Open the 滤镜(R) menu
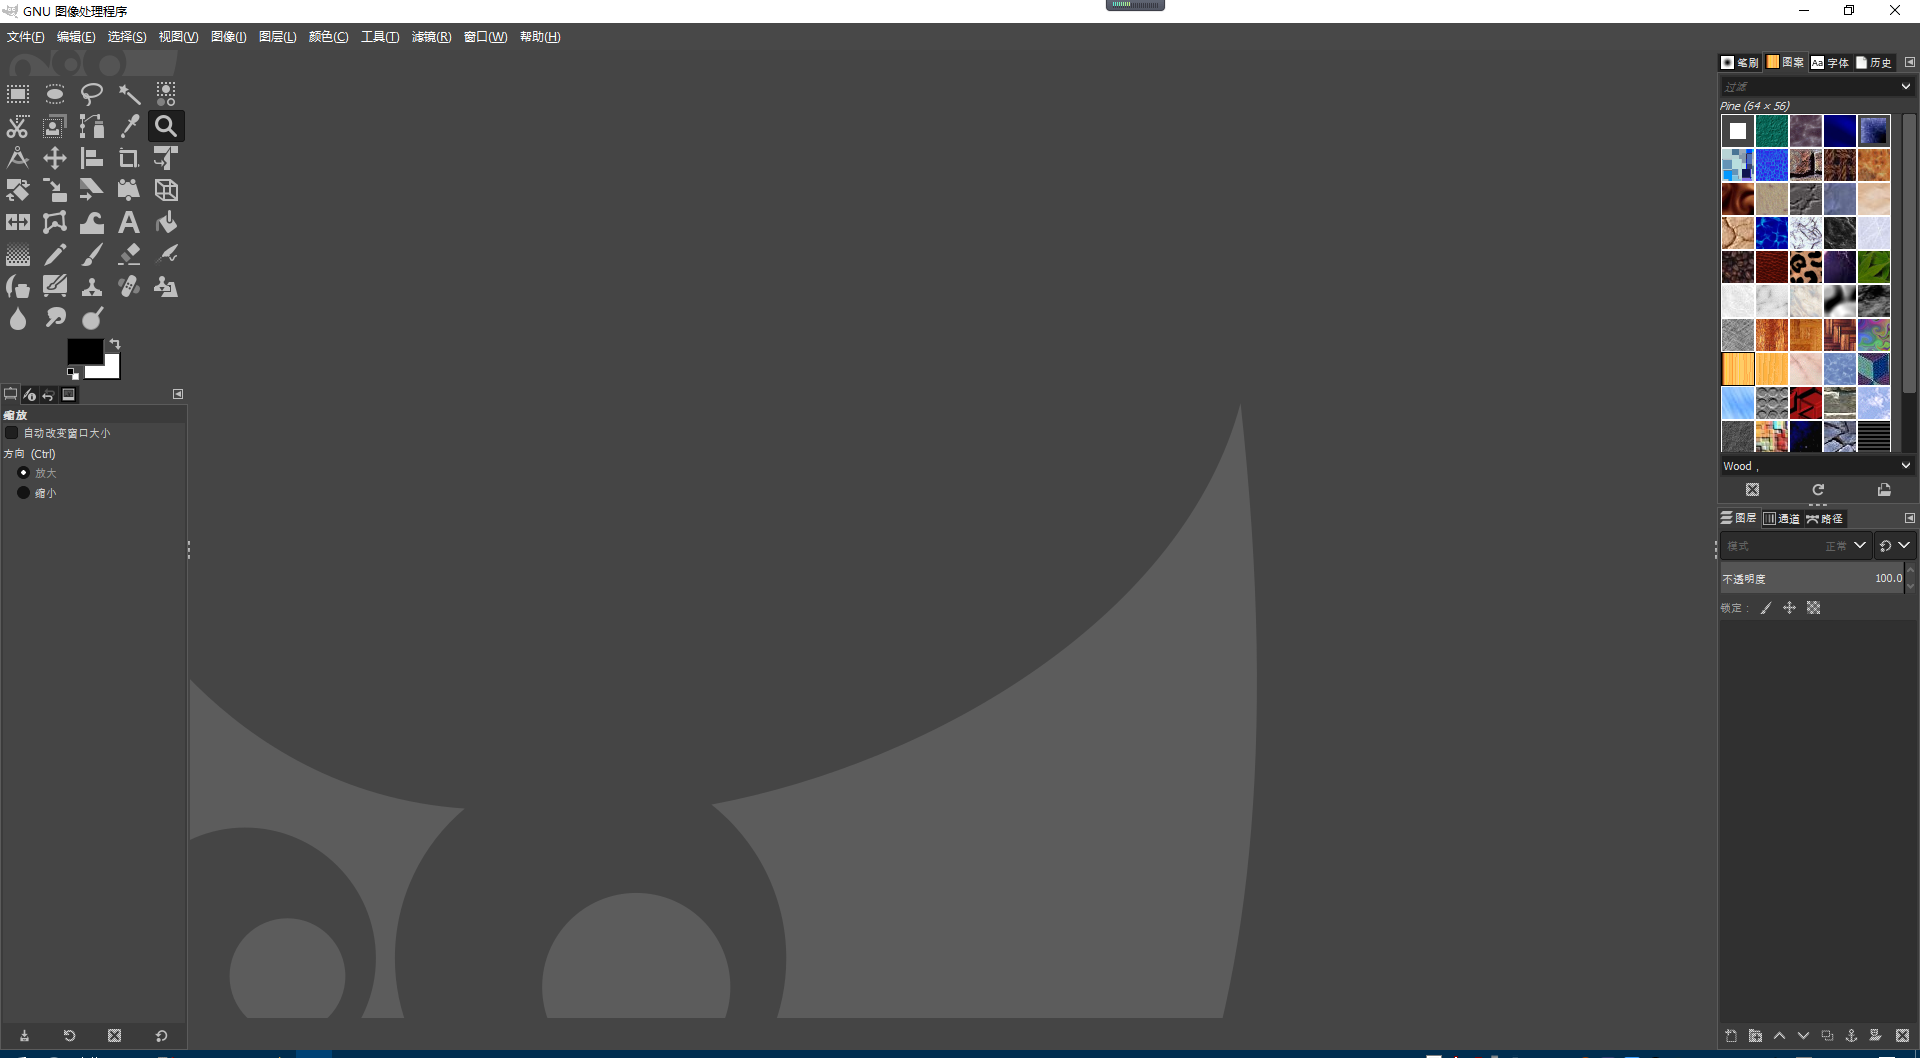 click(x=431, y=37)
